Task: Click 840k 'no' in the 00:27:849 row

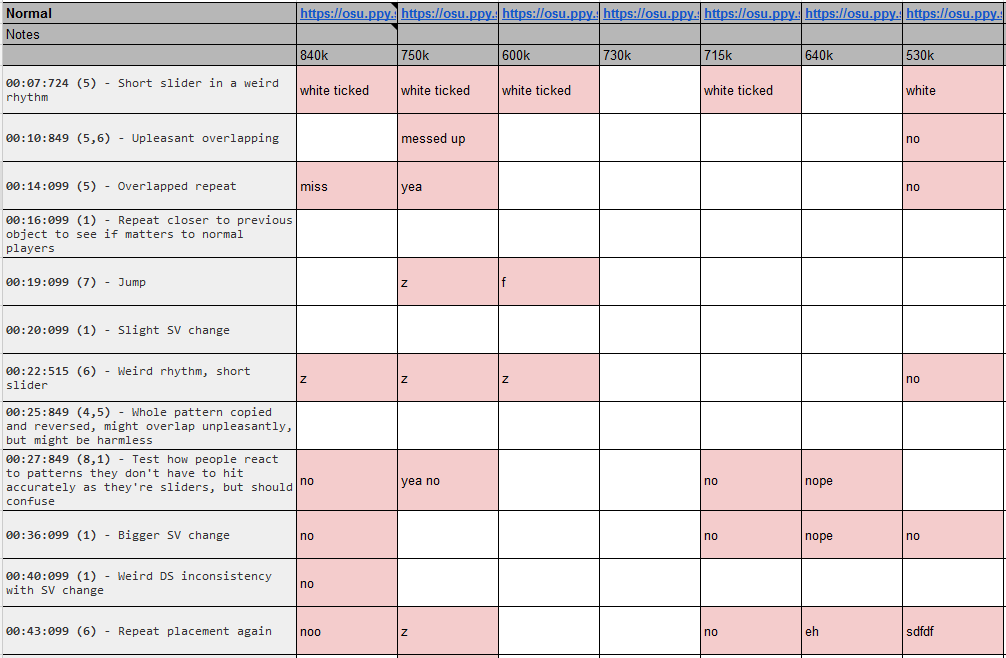Action: click(346, 480)
